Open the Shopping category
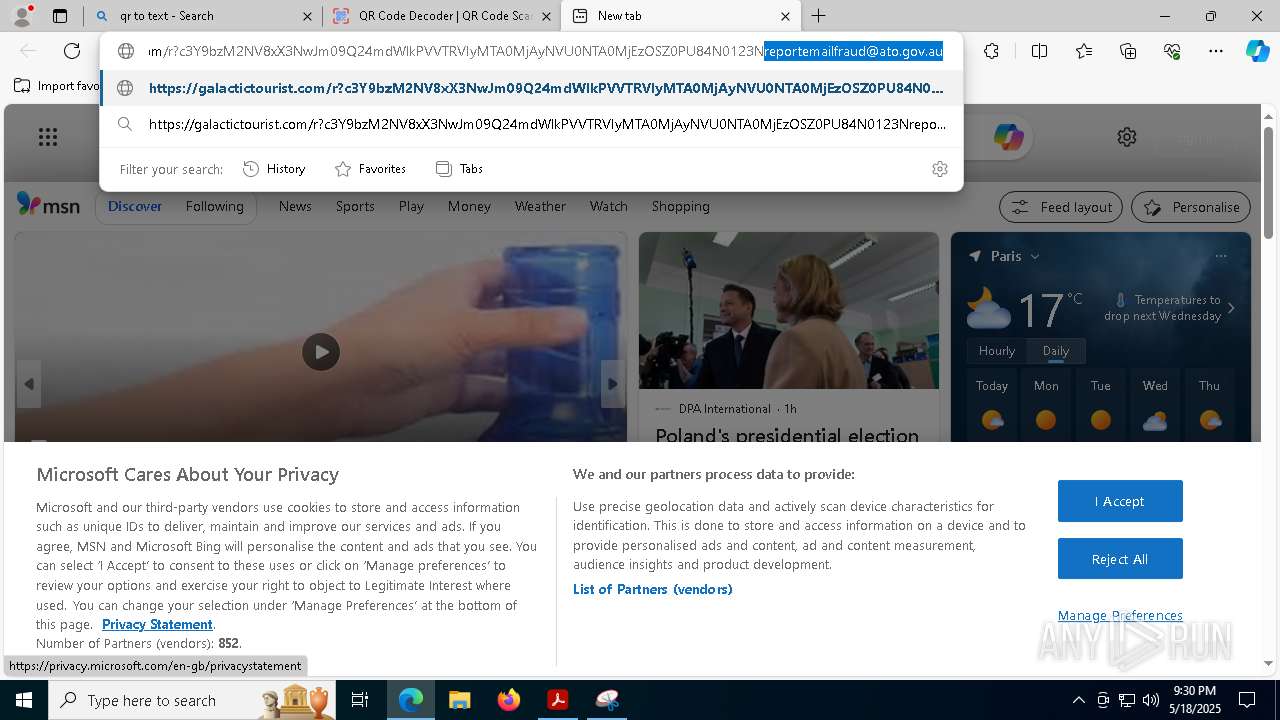Viewport: 1280px width, 720px height. (x=680, y=206)
